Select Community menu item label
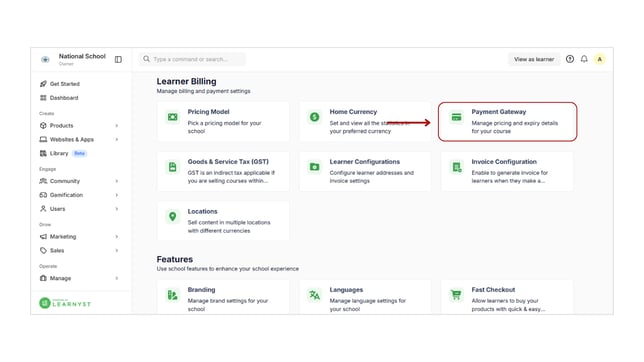The width and height of the screenshot is (644, 362). point(65,181)
